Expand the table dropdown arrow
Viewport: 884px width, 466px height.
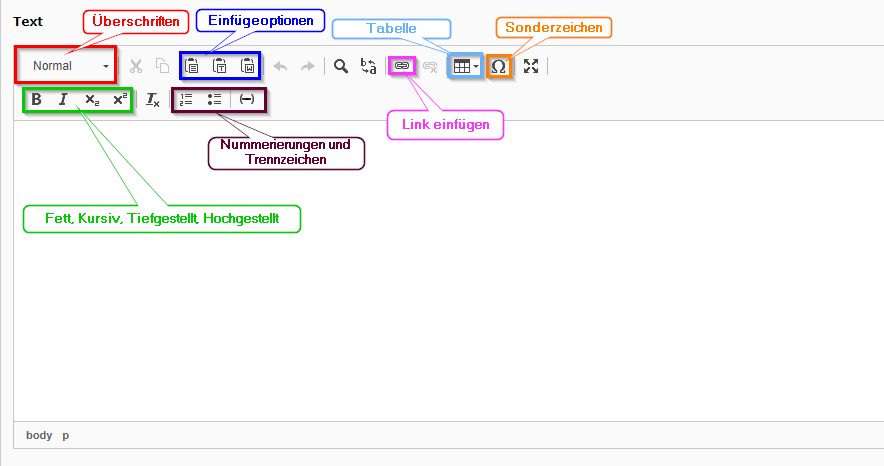(x=476, y=66)
